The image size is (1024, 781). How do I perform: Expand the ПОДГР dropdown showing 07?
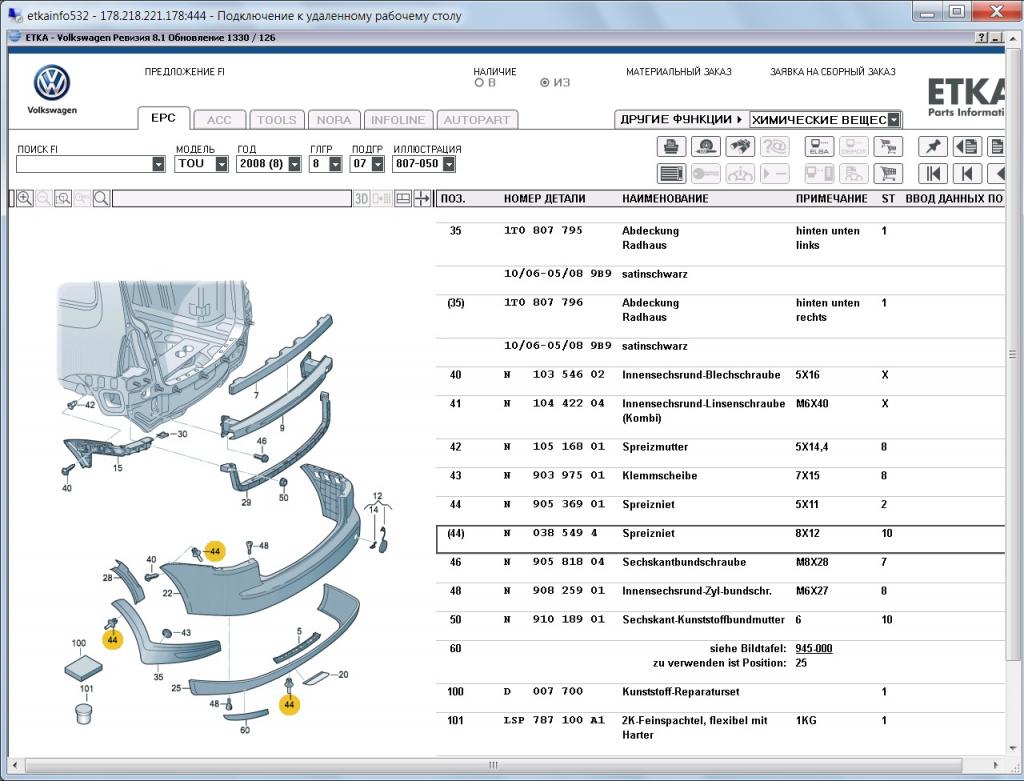coord(377,164)
